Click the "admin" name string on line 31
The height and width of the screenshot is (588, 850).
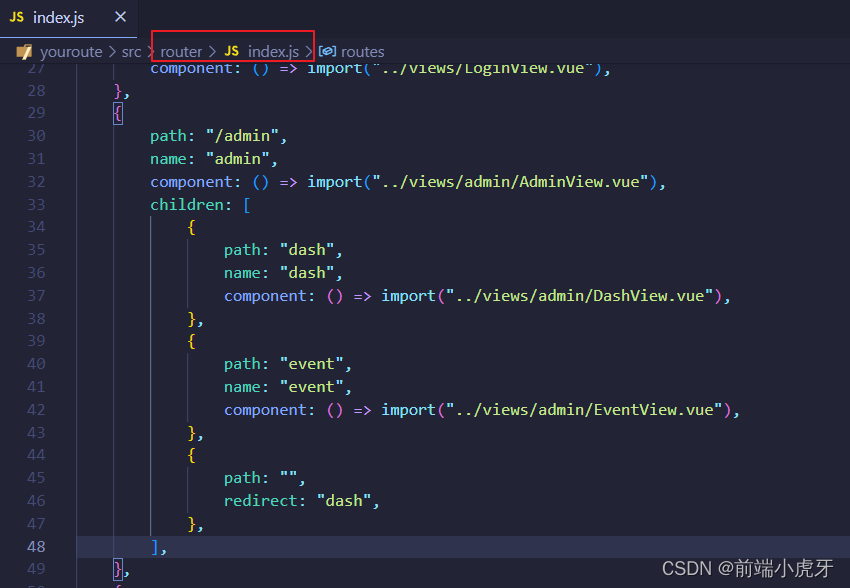pos(237,159)
